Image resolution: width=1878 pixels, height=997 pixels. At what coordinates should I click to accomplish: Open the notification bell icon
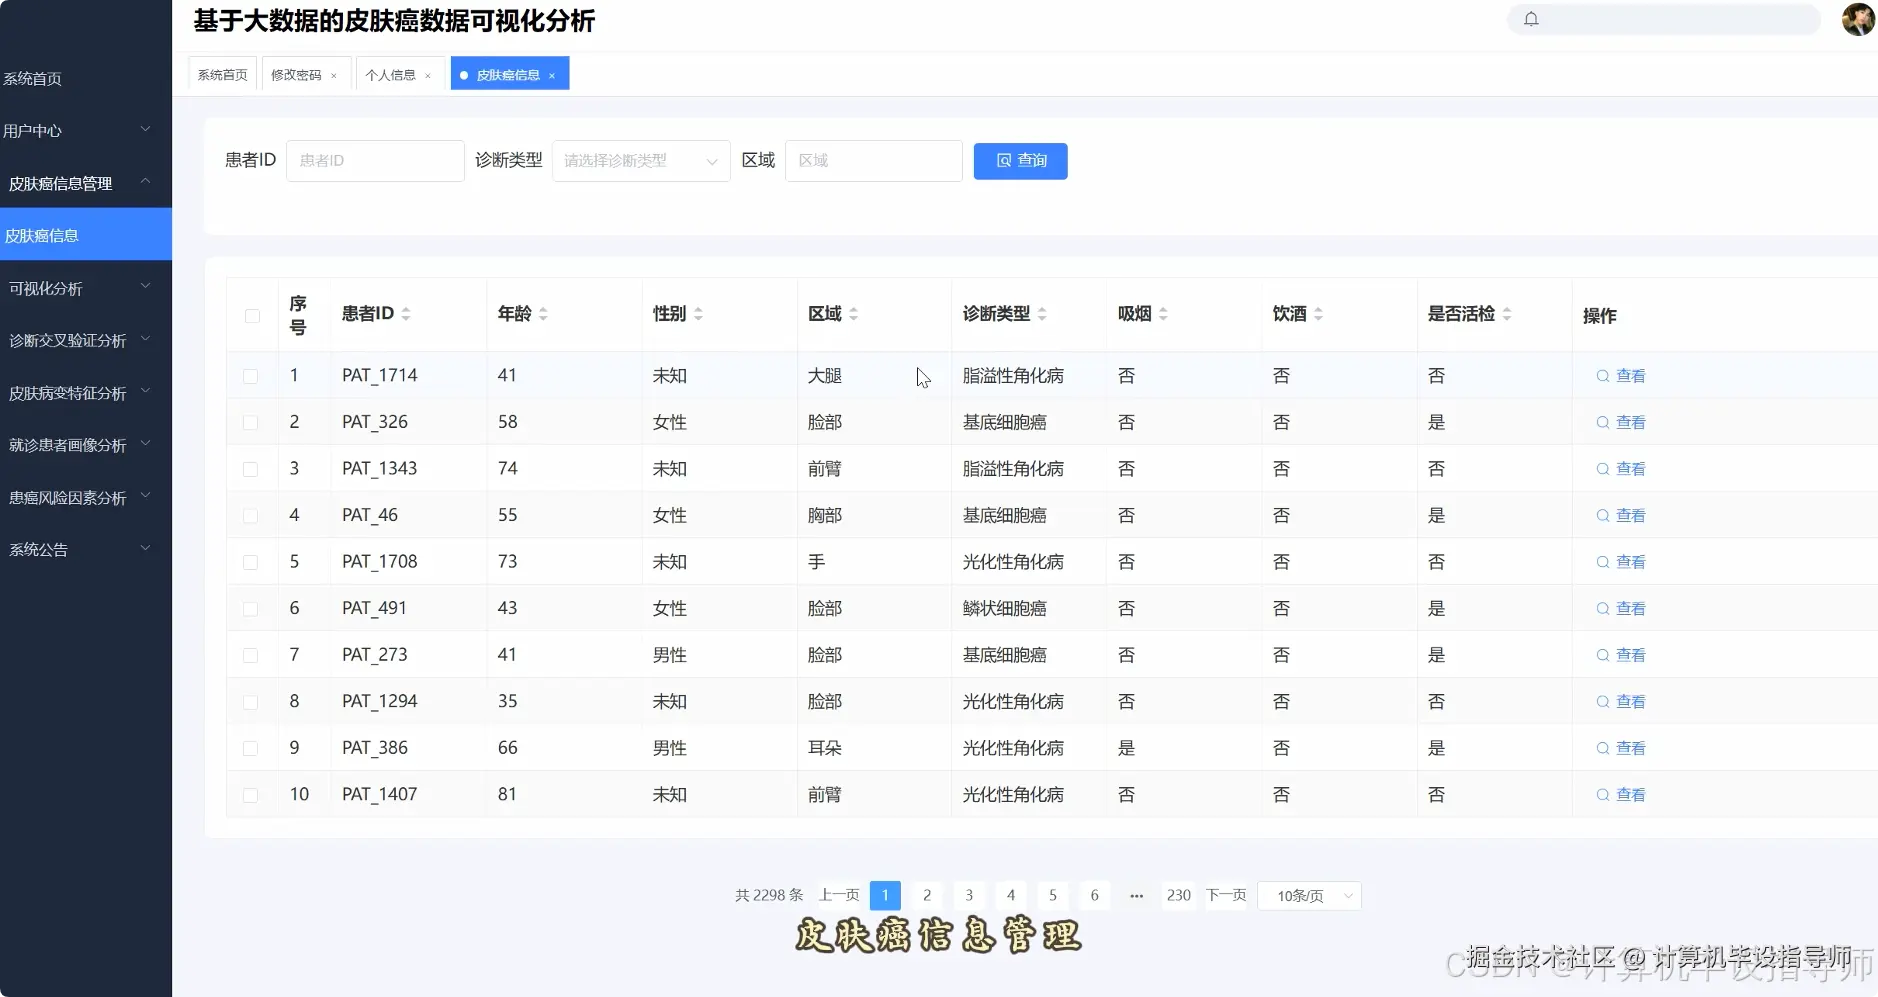click(x=1533, y=18)
